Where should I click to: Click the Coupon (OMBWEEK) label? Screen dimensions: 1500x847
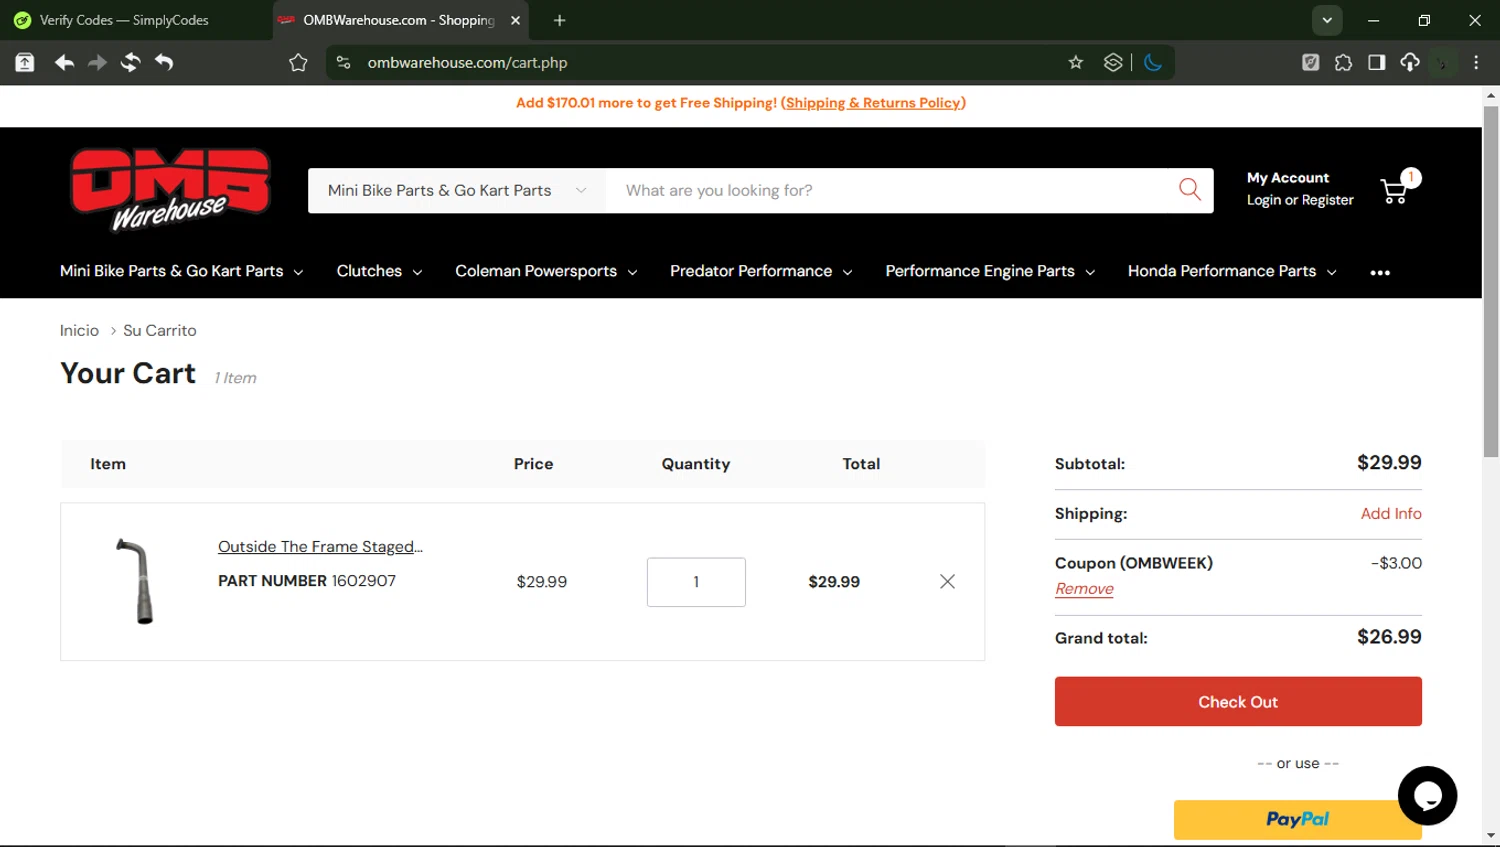[1134, 563]
